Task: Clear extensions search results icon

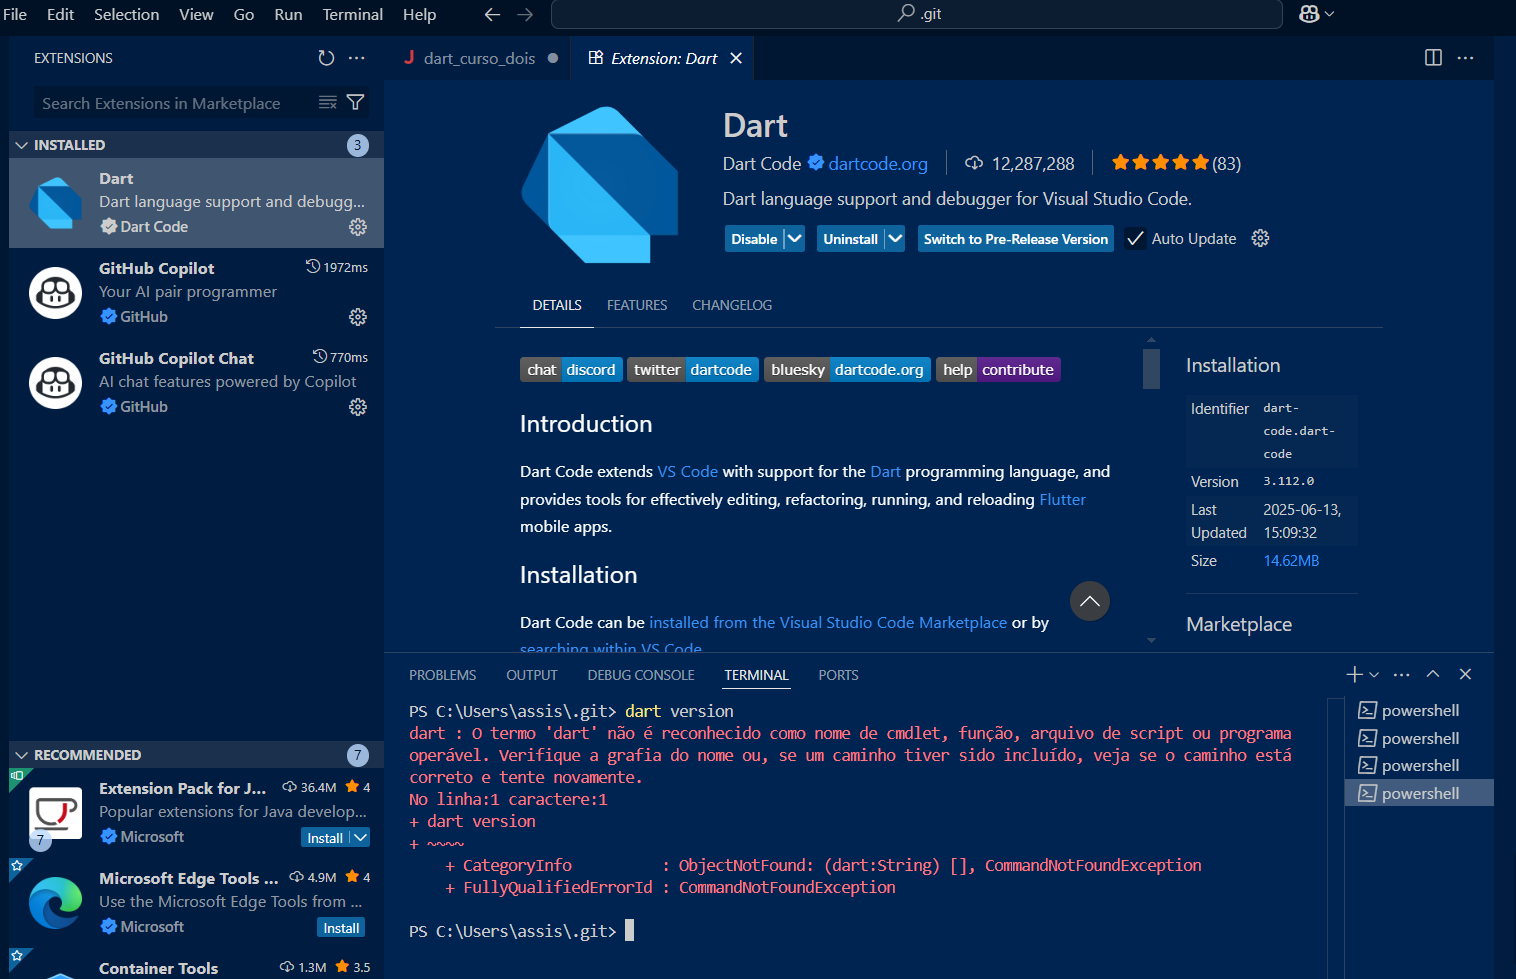Action: [327, 103]
